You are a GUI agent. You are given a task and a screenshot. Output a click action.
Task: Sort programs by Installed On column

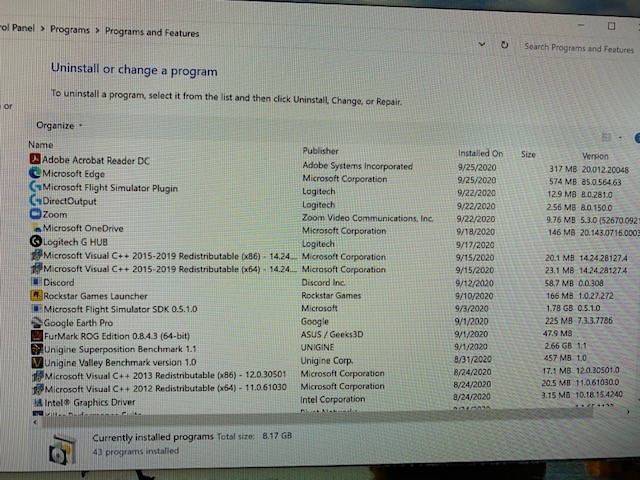[480, 153]
